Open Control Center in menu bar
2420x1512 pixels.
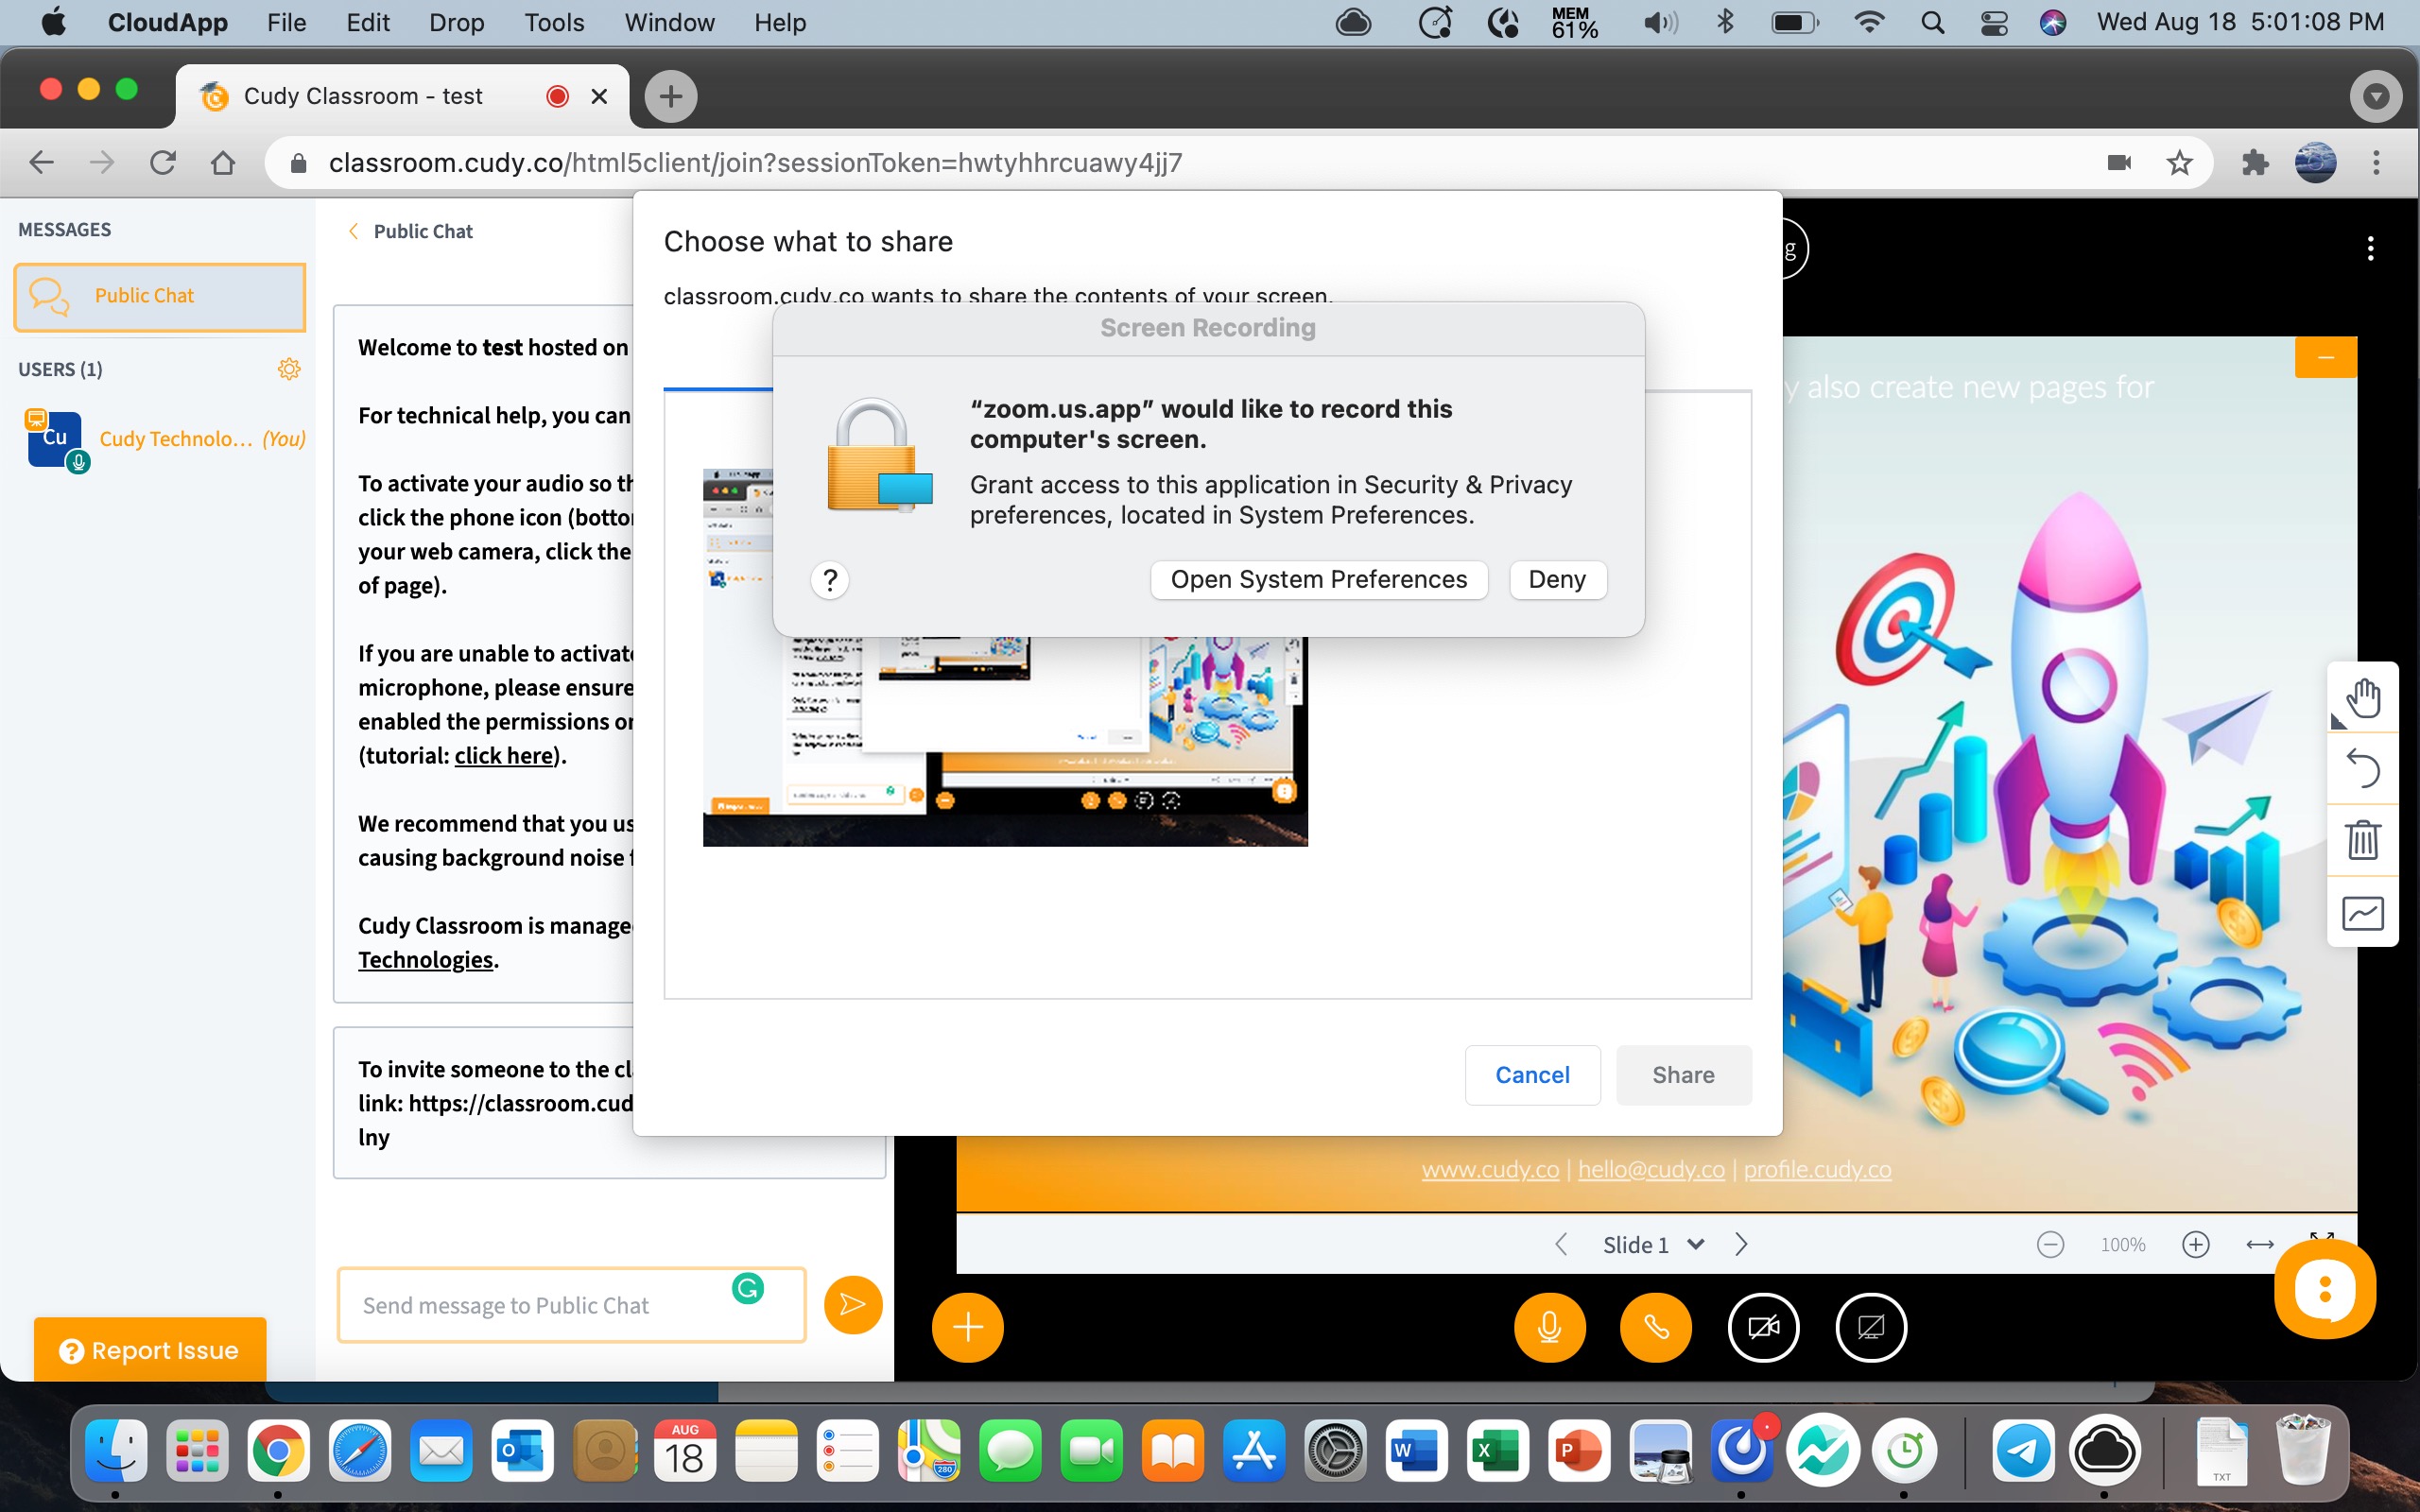(x=1994, y=22)
